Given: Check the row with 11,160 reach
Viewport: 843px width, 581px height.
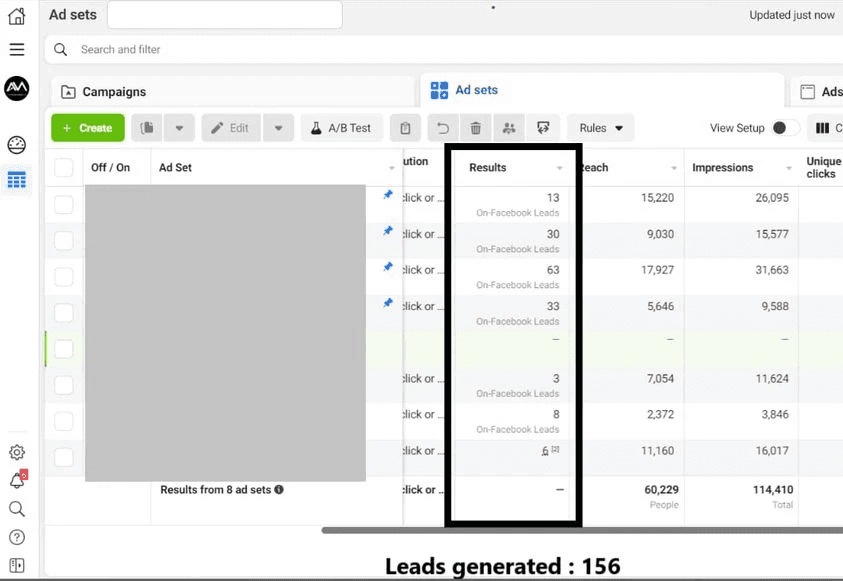Looking at the screenshot, I should point(63,457).
